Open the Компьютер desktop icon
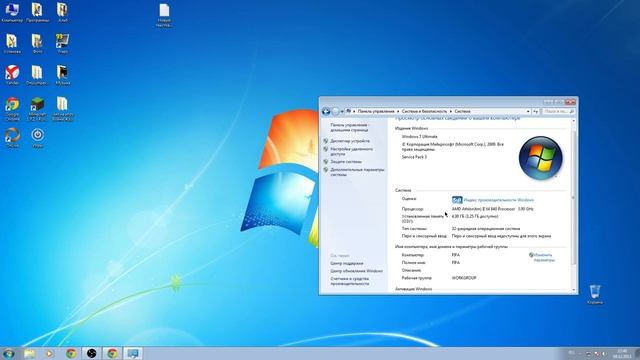The image size is (640, 360). (x=12, y=12)
